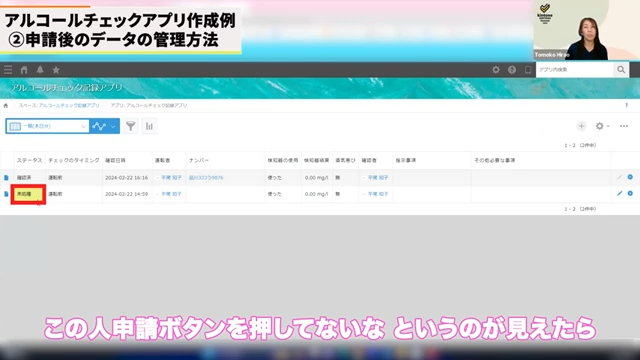This screenshot has height=360, width=640.
Task: Click the 検知器の使用 column header
Action: tap(283, 160)
